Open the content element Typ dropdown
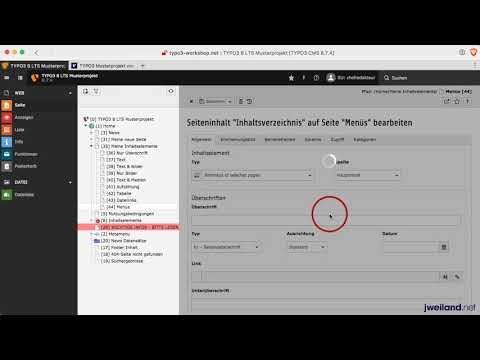The image size is (480, 360). point(252,175)
